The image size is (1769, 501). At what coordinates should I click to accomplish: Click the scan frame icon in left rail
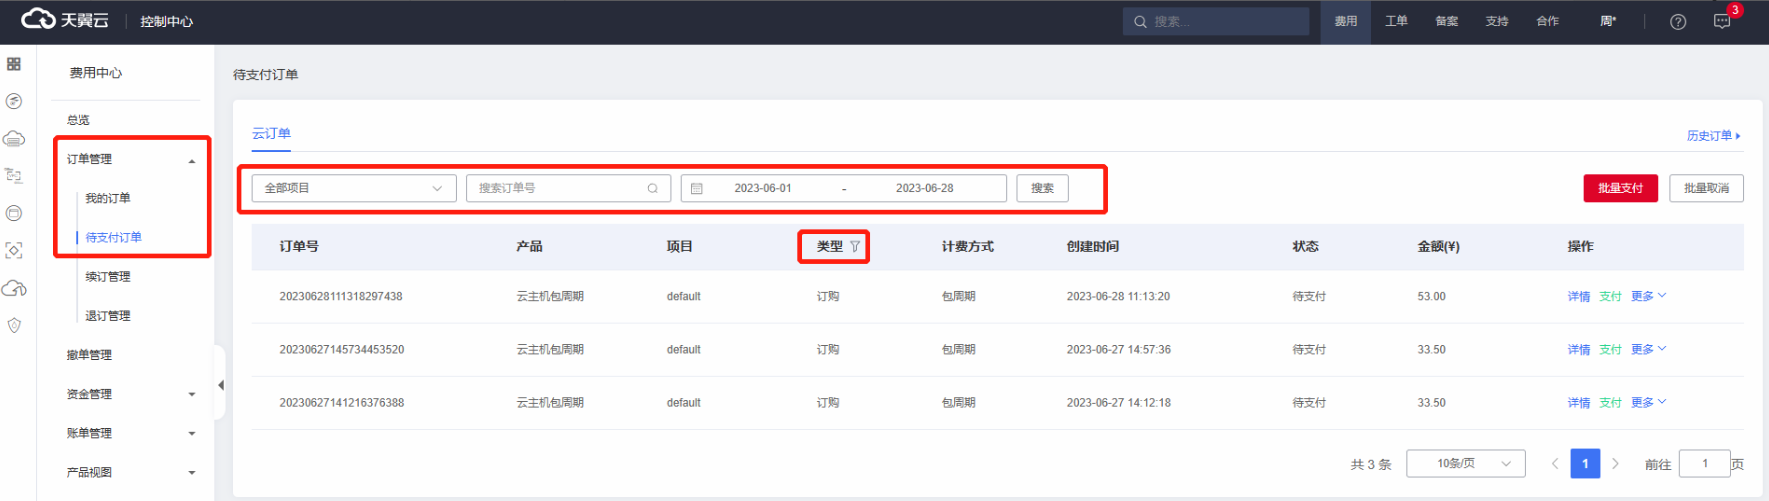click(x=14, y=250)
